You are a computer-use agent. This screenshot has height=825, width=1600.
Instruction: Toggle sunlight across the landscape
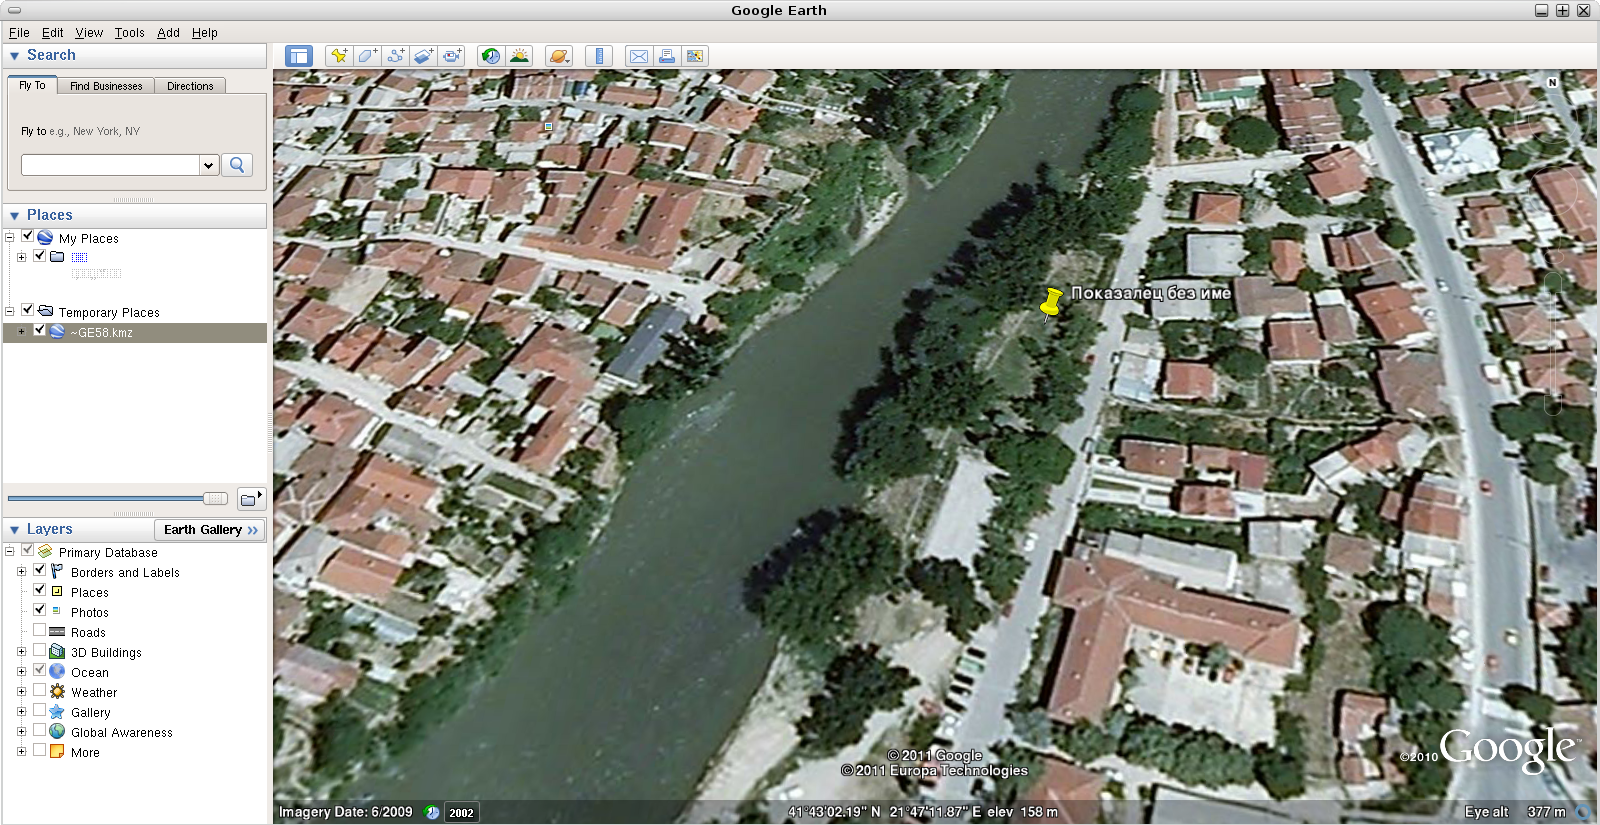[x=519, y=56]
